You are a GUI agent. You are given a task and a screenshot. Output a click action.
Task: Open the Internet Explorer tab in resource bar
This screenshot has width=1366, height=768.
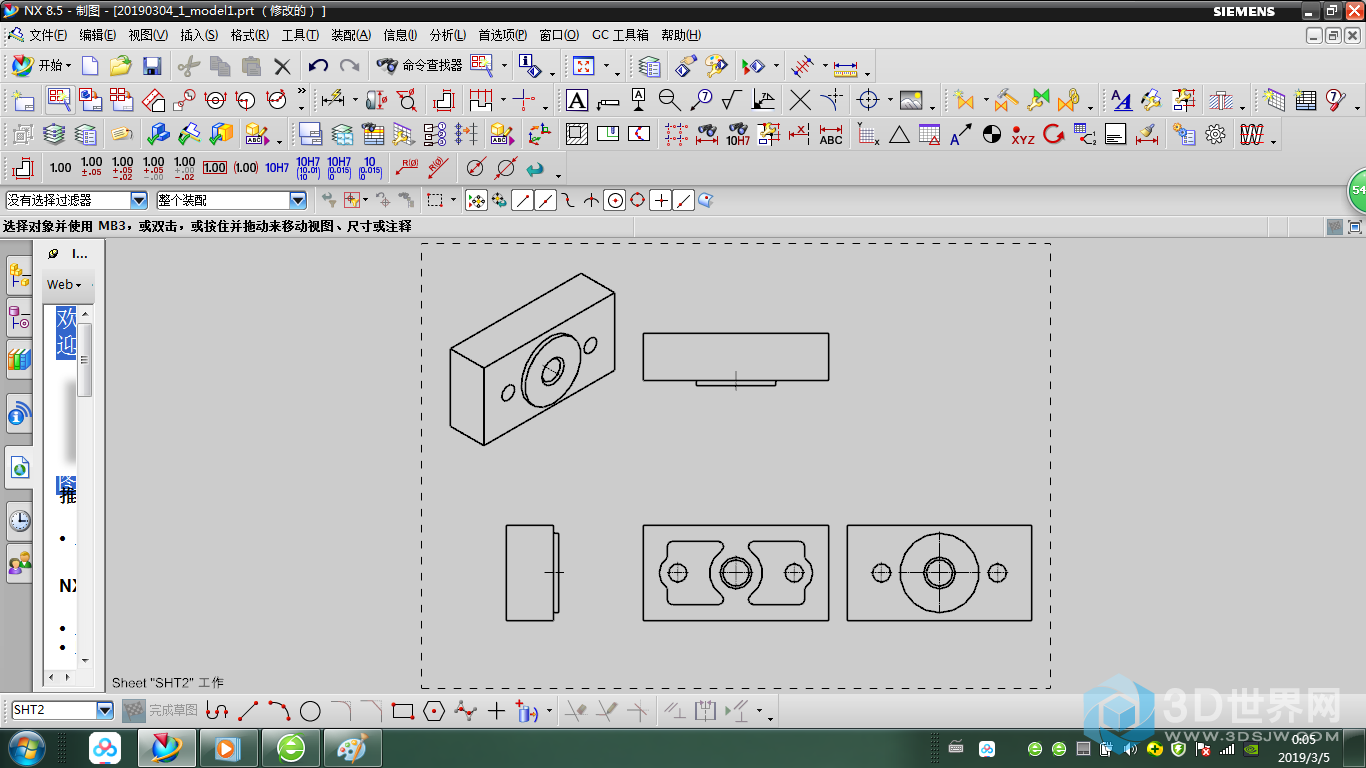pos(19,467)
